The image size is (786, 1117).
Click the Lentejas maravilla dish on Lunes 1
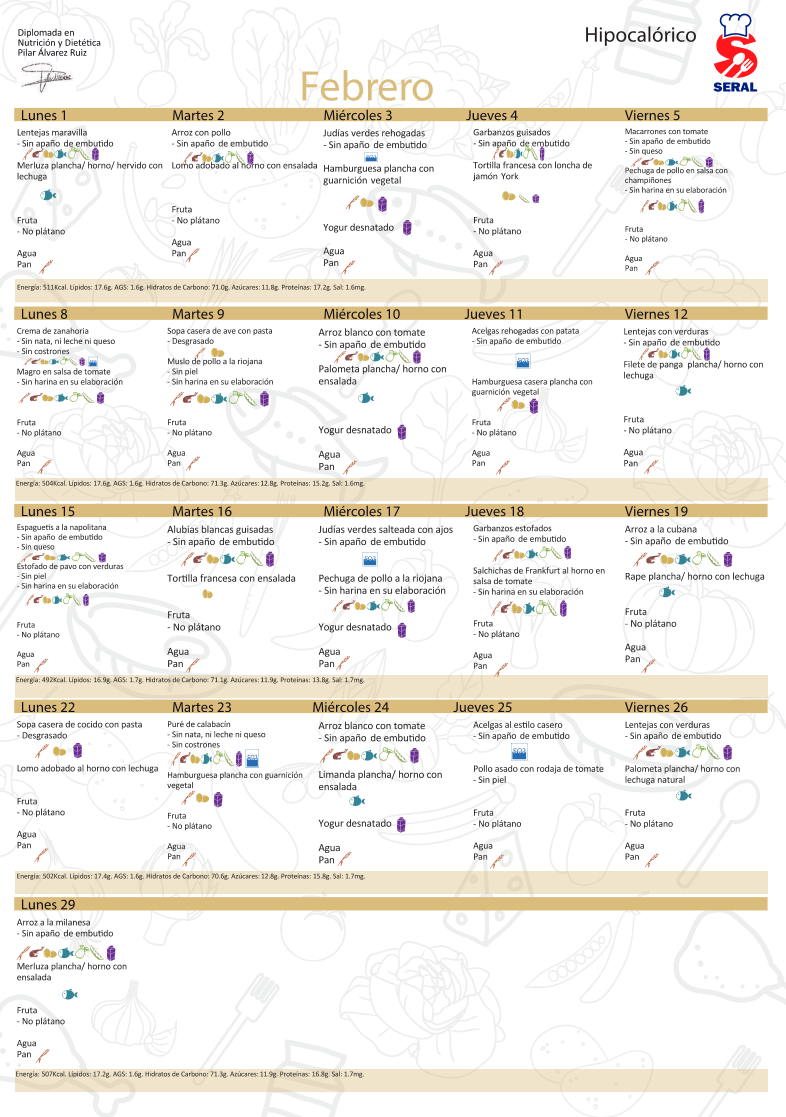(52, 132)
